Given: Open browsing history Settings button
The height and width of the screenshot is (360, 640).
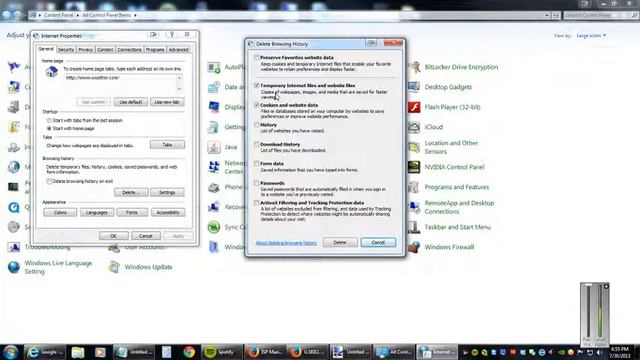Looking at the screenshot, I should (167, 192).
